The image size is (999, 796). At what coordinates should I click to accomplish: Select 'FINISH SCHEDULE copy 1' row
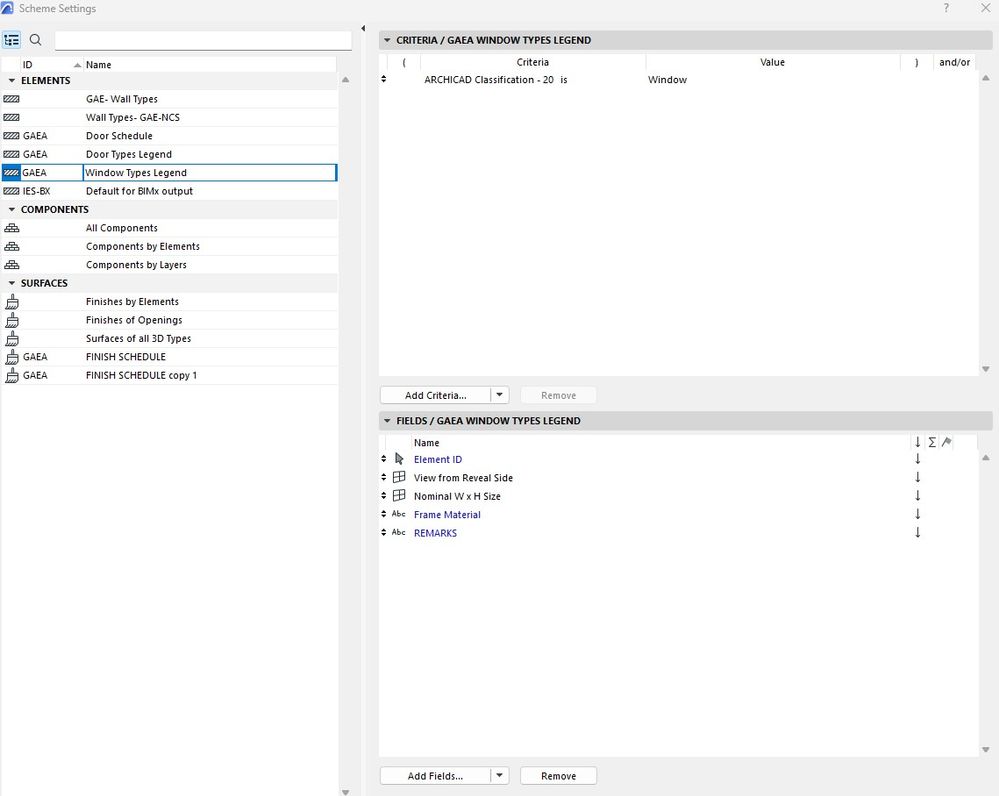[169, 376]
